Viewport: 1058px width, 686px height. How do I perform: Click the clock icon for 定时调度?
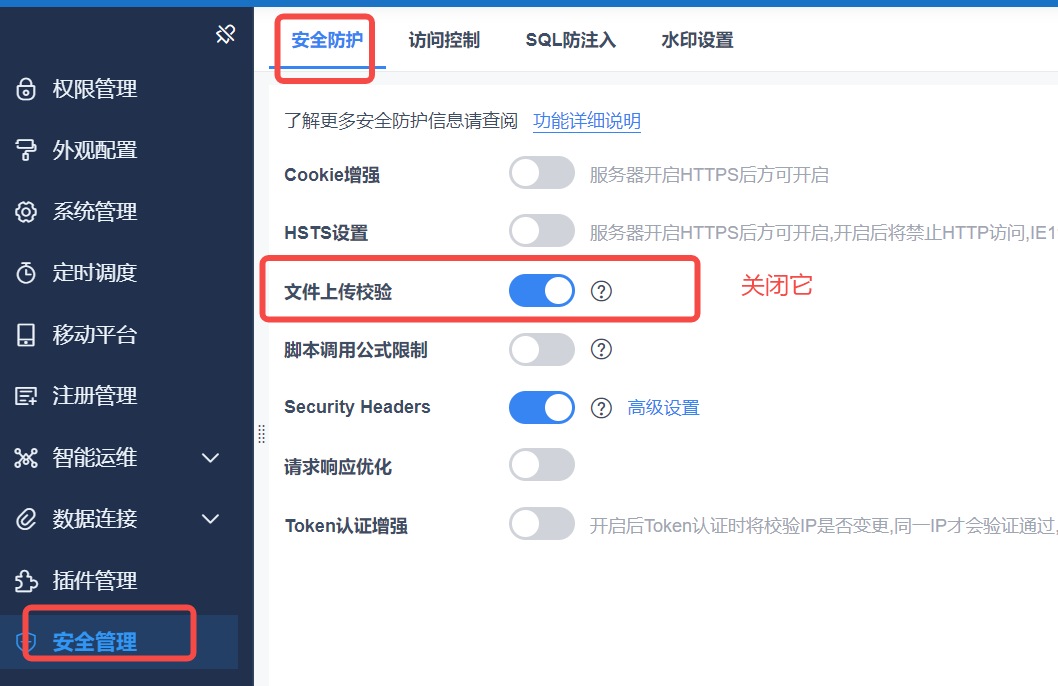coord(26,273)
